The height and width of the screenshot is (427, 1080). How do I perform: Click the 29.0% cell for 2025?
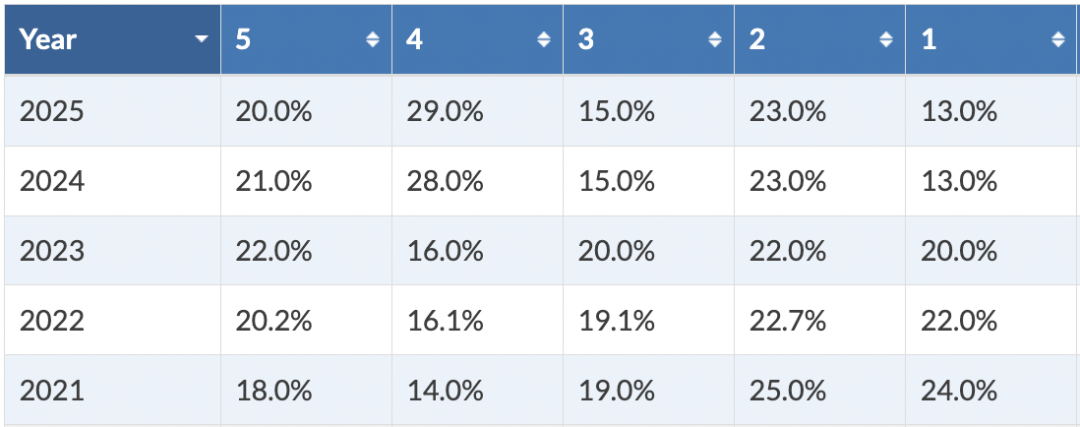click(x=445, y=111)
